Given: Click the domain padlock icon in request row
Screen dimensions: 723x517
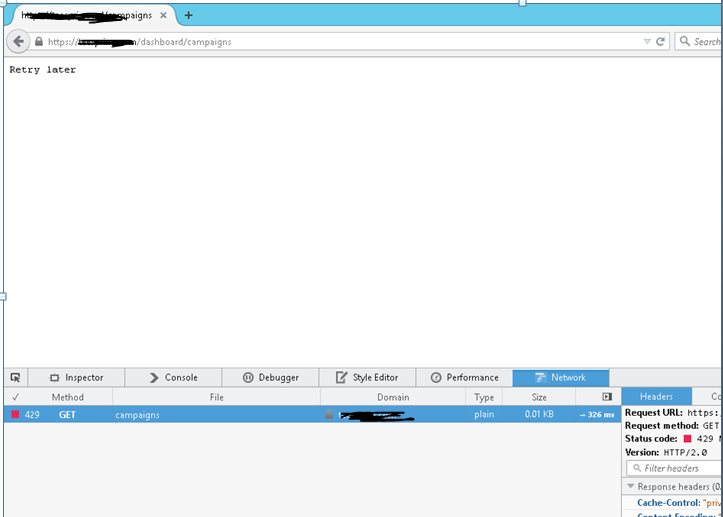Looking at the screenshot, I should 329,414.
